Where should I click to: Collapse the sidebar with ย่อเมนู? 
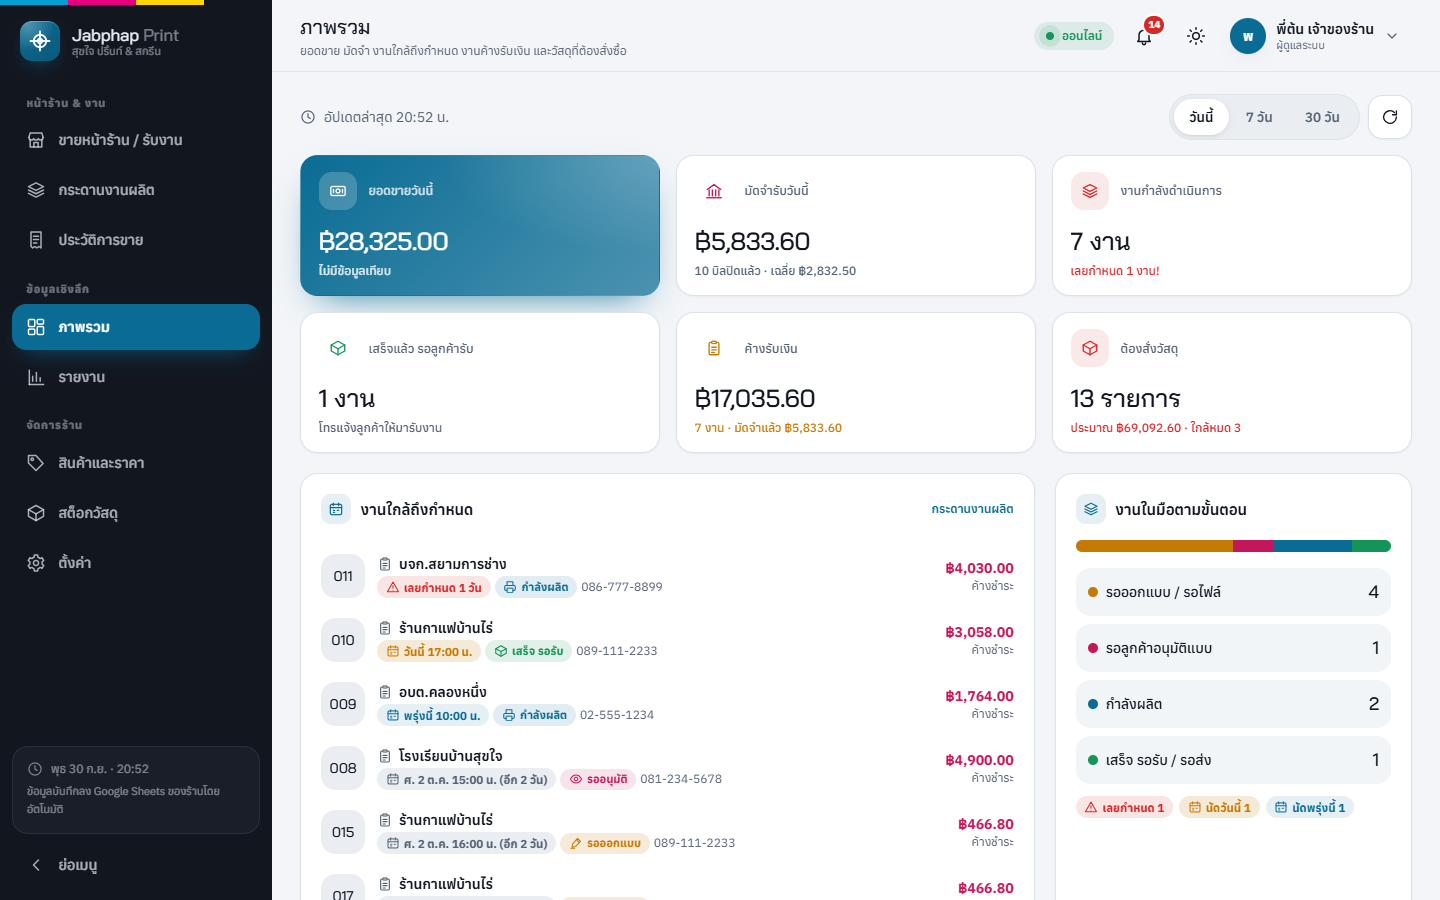coord(136,865)
